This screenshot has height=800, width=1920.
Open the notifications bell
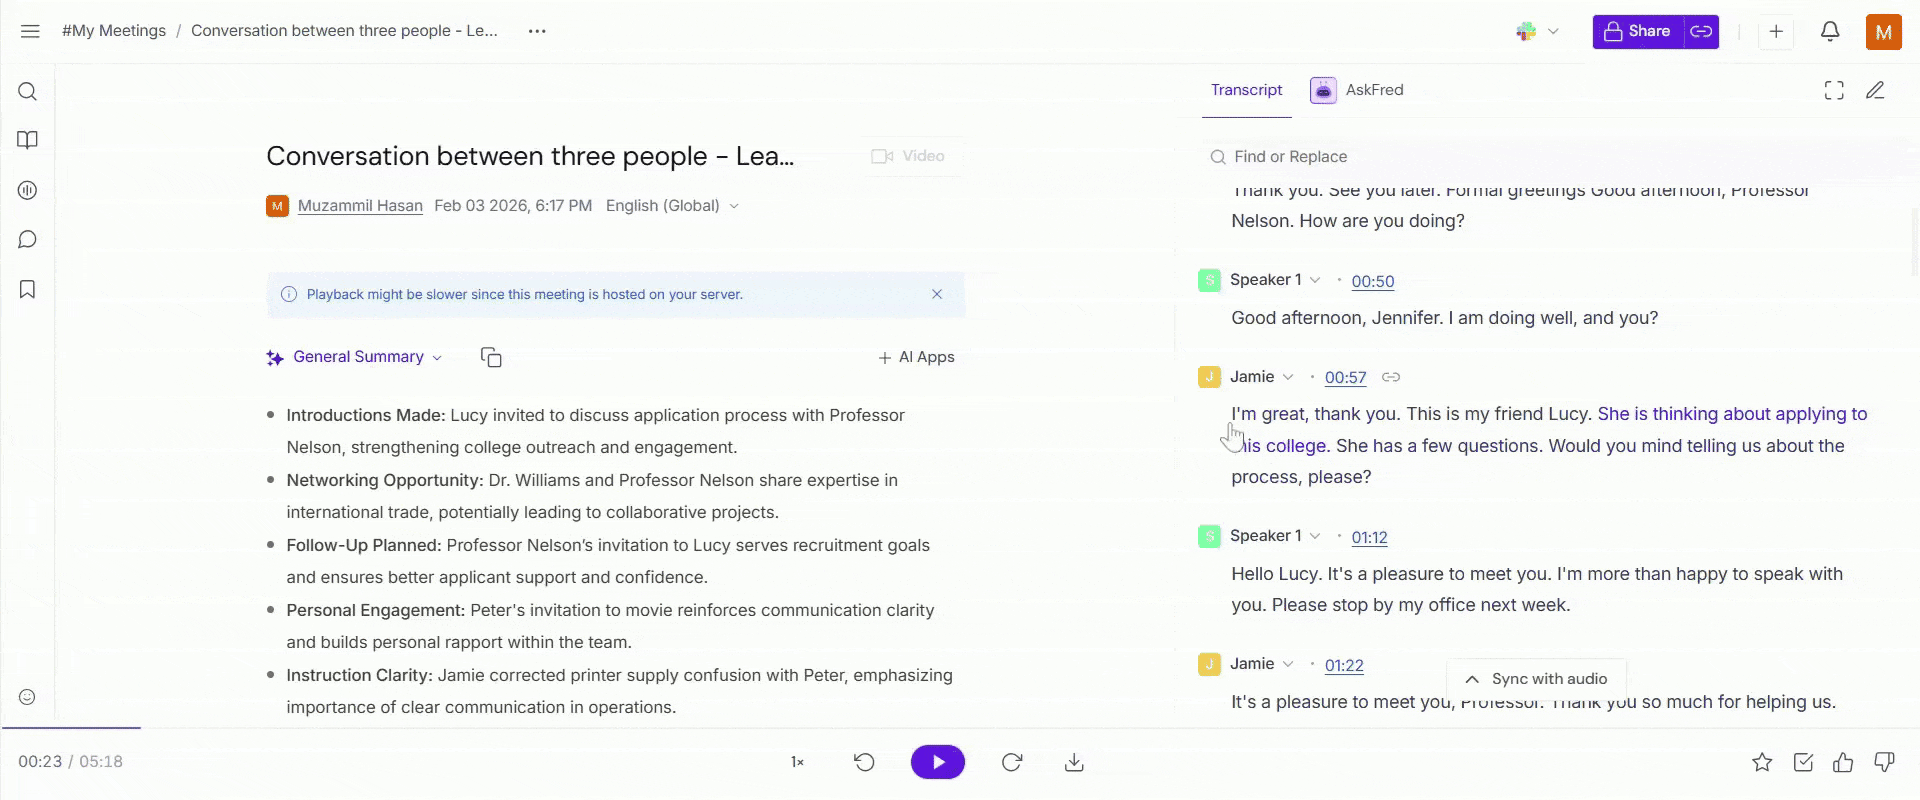(1830, 32)
